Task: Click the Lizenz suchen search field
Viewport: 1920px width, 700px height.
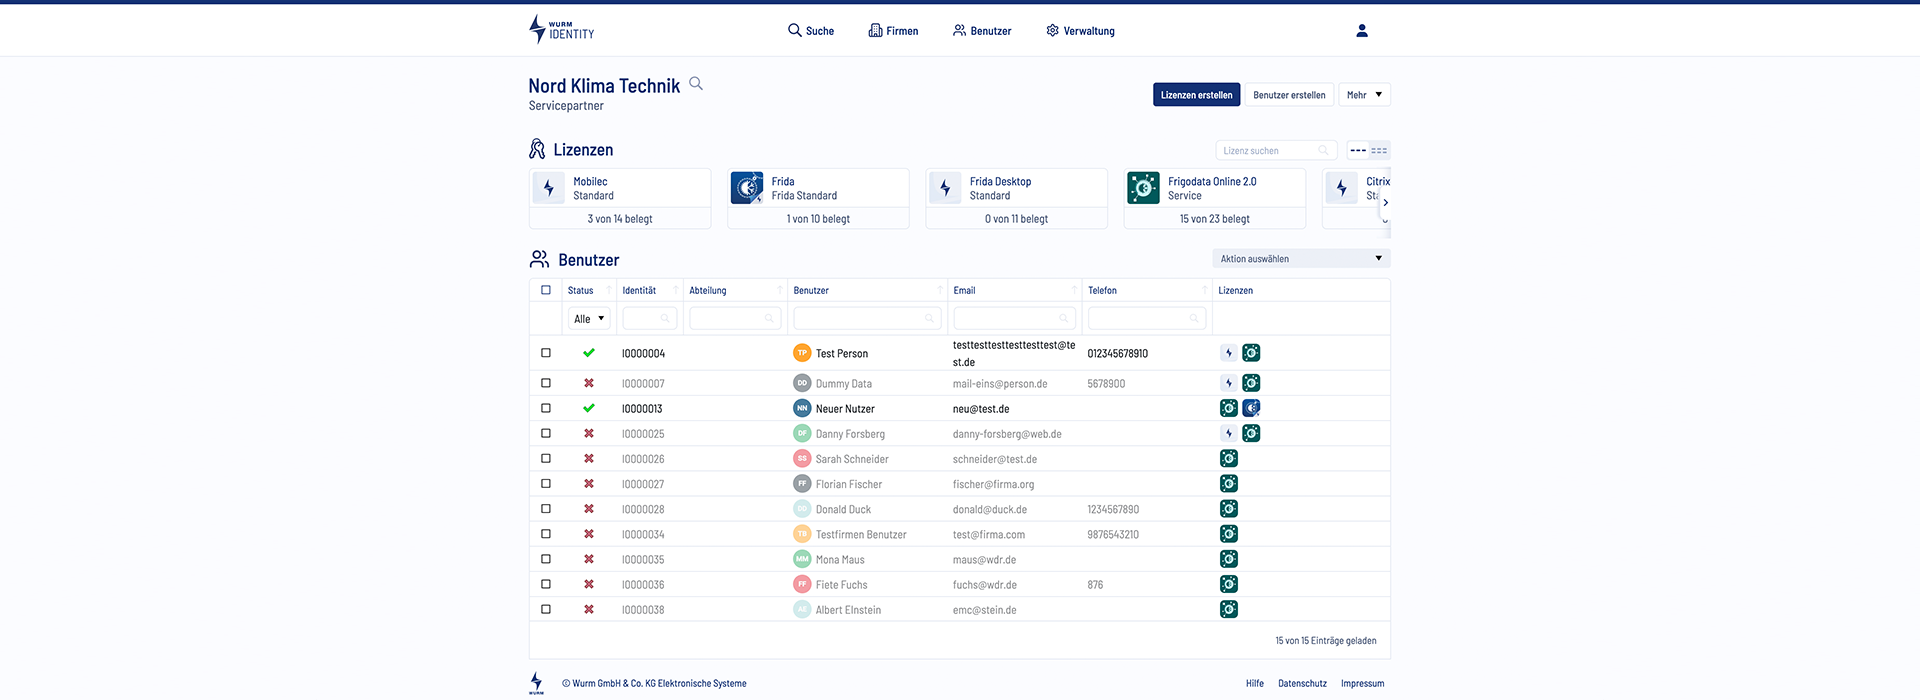Action: [1269, 151]
